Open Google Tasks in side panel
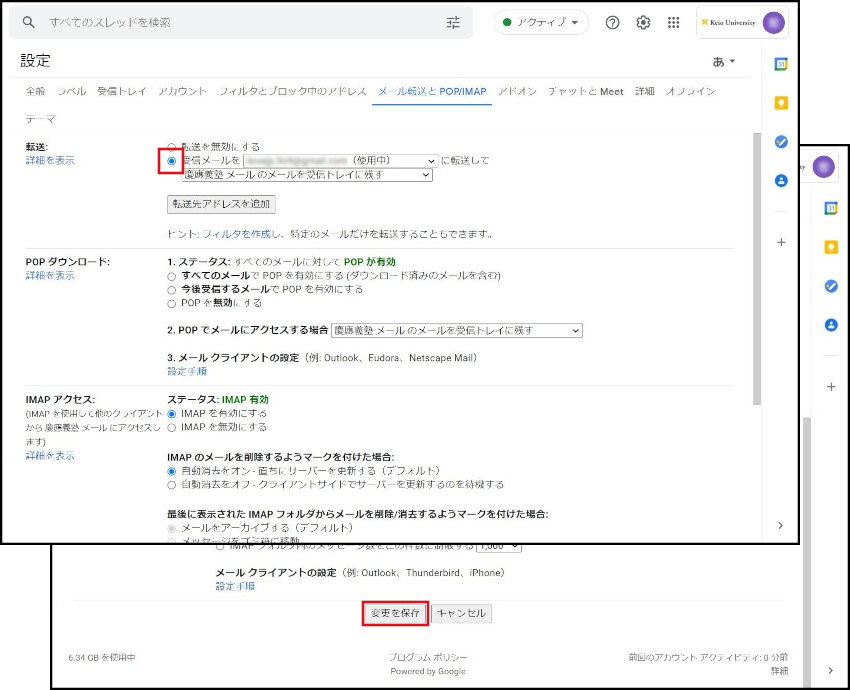The height and width of the screenshot is (690, 850). pyautogui.click(x=782, y=142)
